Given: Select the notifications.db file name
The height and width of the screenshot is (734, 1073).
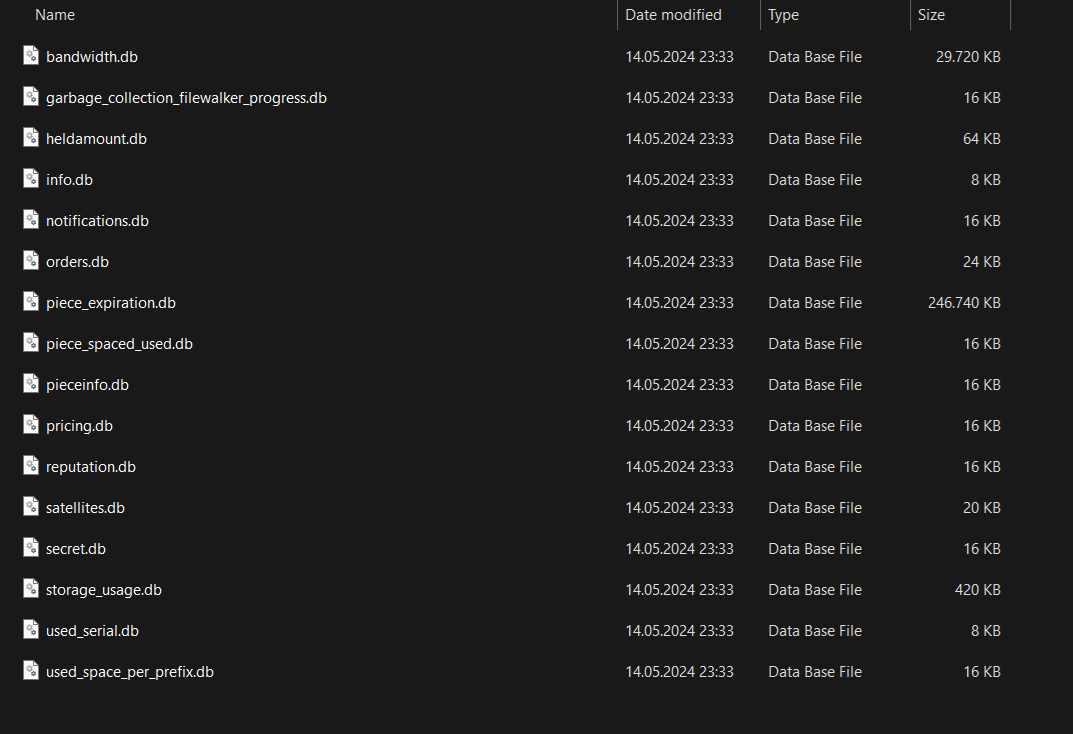Looking at the screenshot, I should point(97,221).
